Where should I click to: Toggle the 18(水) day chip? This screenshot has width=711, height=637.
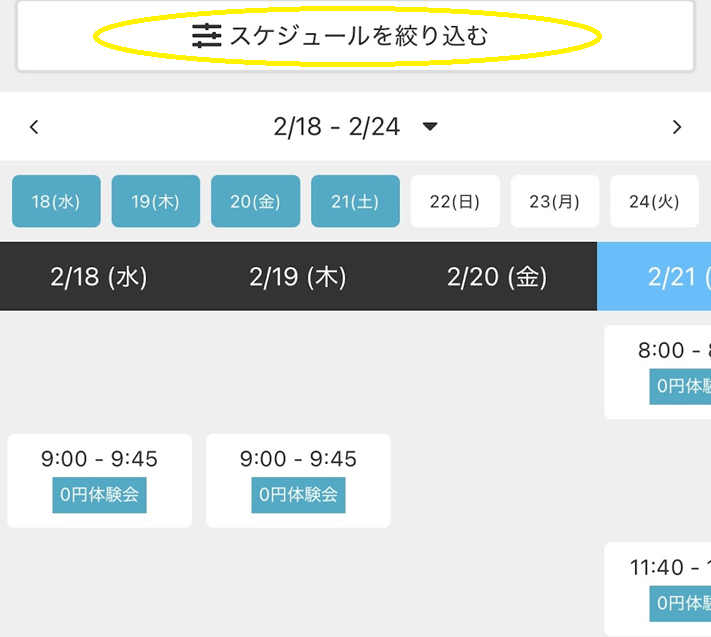pyautogui.click(x=56, y=201)
